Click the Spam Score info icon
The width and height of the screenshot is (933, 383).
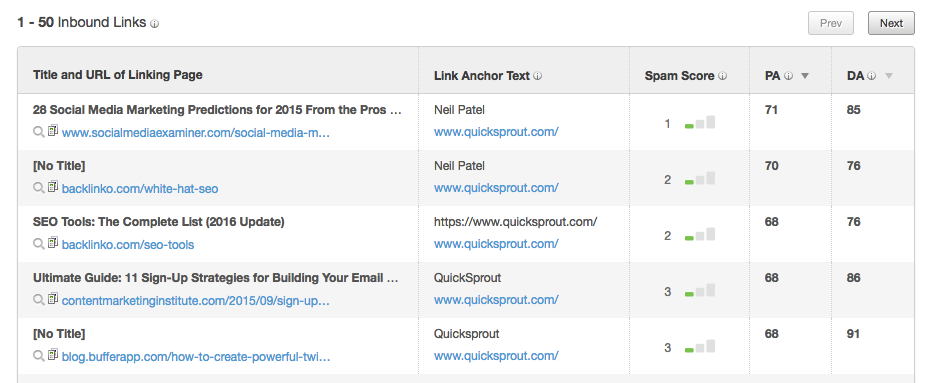click(x=722, y=76)
